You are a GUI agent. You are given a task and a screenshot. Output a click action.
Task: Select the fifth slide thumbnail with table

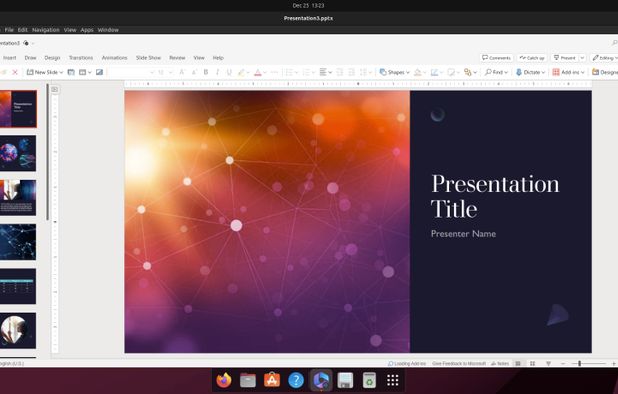click(x=18, y=286)
